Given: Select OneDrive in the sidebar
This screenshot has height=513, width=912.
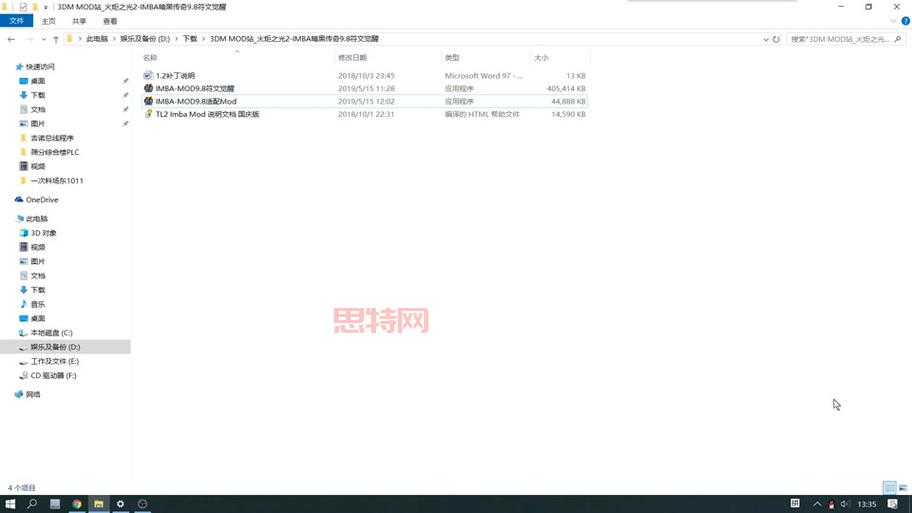Looking at the screenshot, I should pos(42,200).
